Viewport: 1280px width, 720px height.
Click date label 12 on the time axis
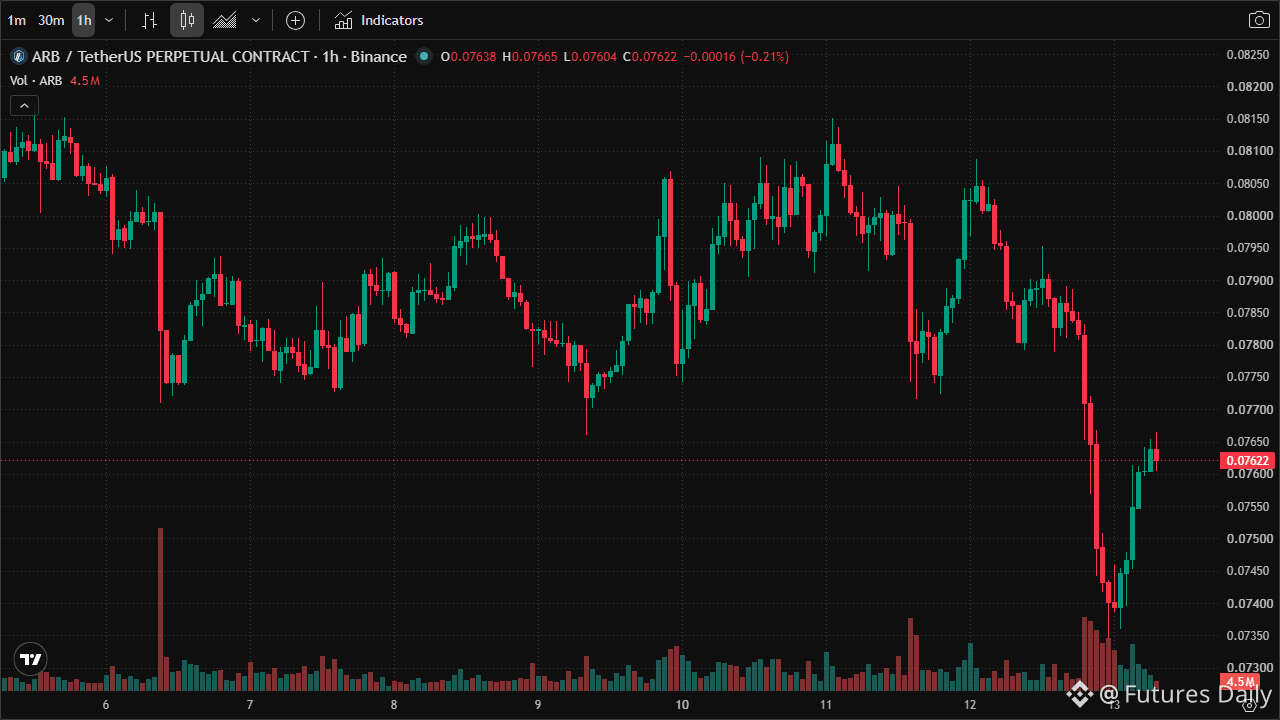970,705
